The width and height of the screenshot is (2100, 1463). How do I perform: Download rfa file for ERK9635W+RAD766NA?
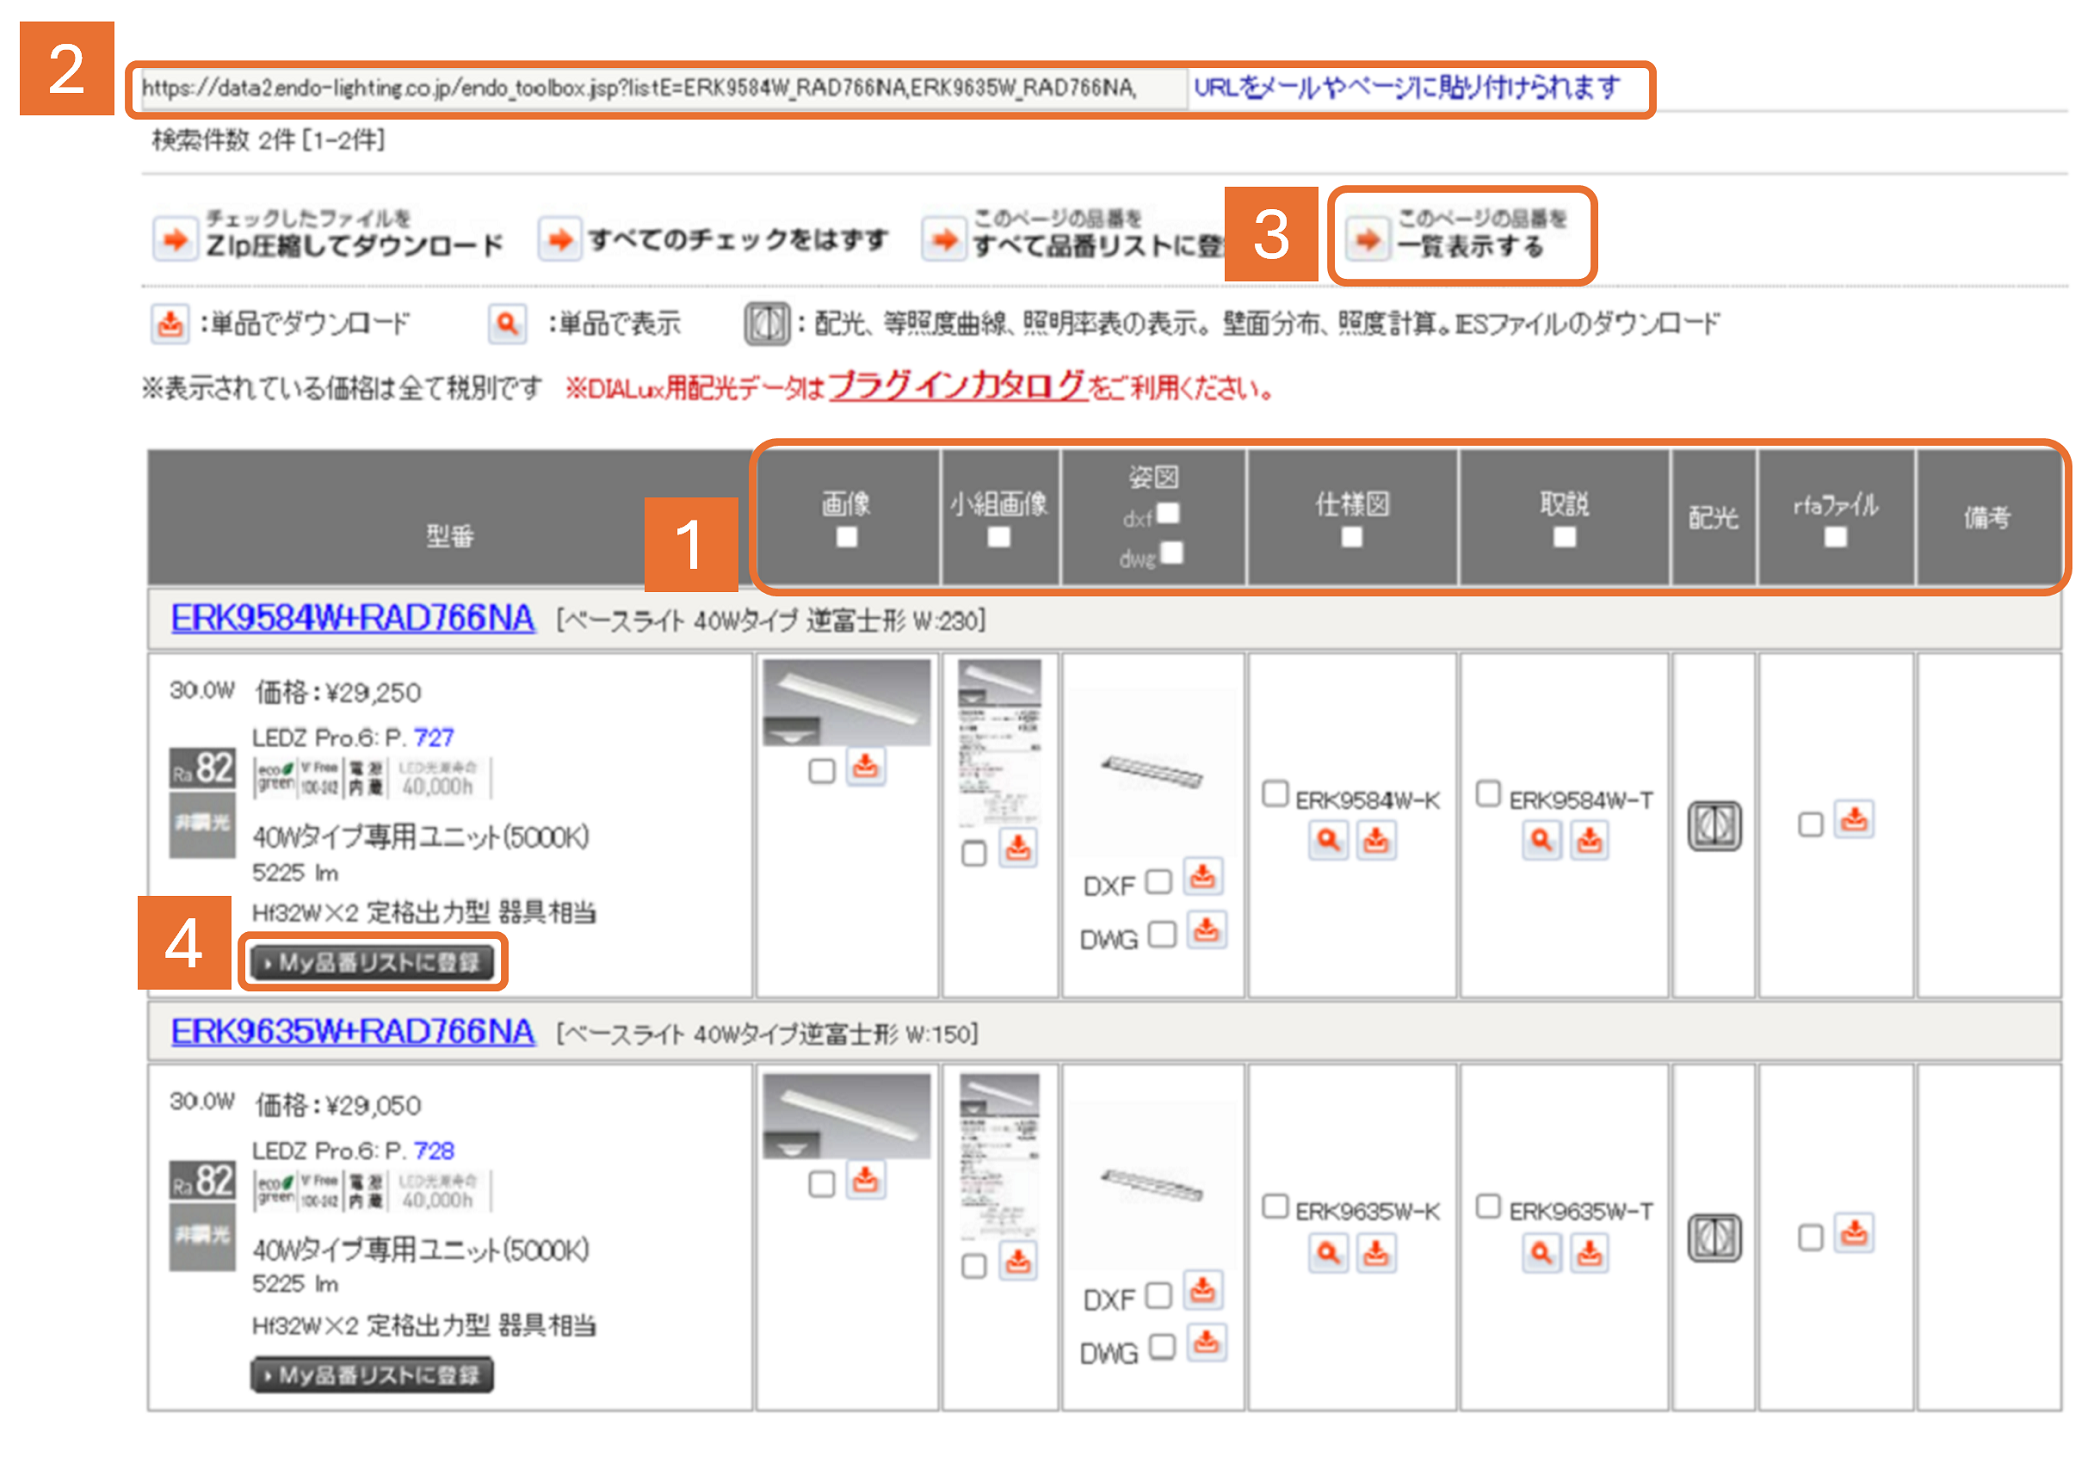[x=1854, y=1234]
